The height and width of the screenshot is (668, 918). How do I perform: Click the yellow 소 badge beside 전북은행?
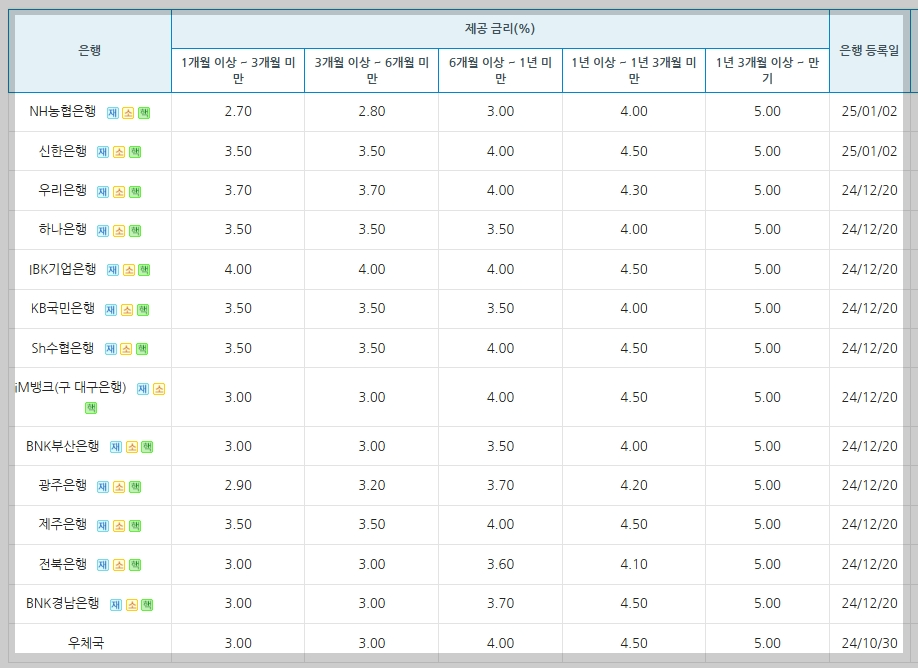pyautogui.click(x=119, y=565)
